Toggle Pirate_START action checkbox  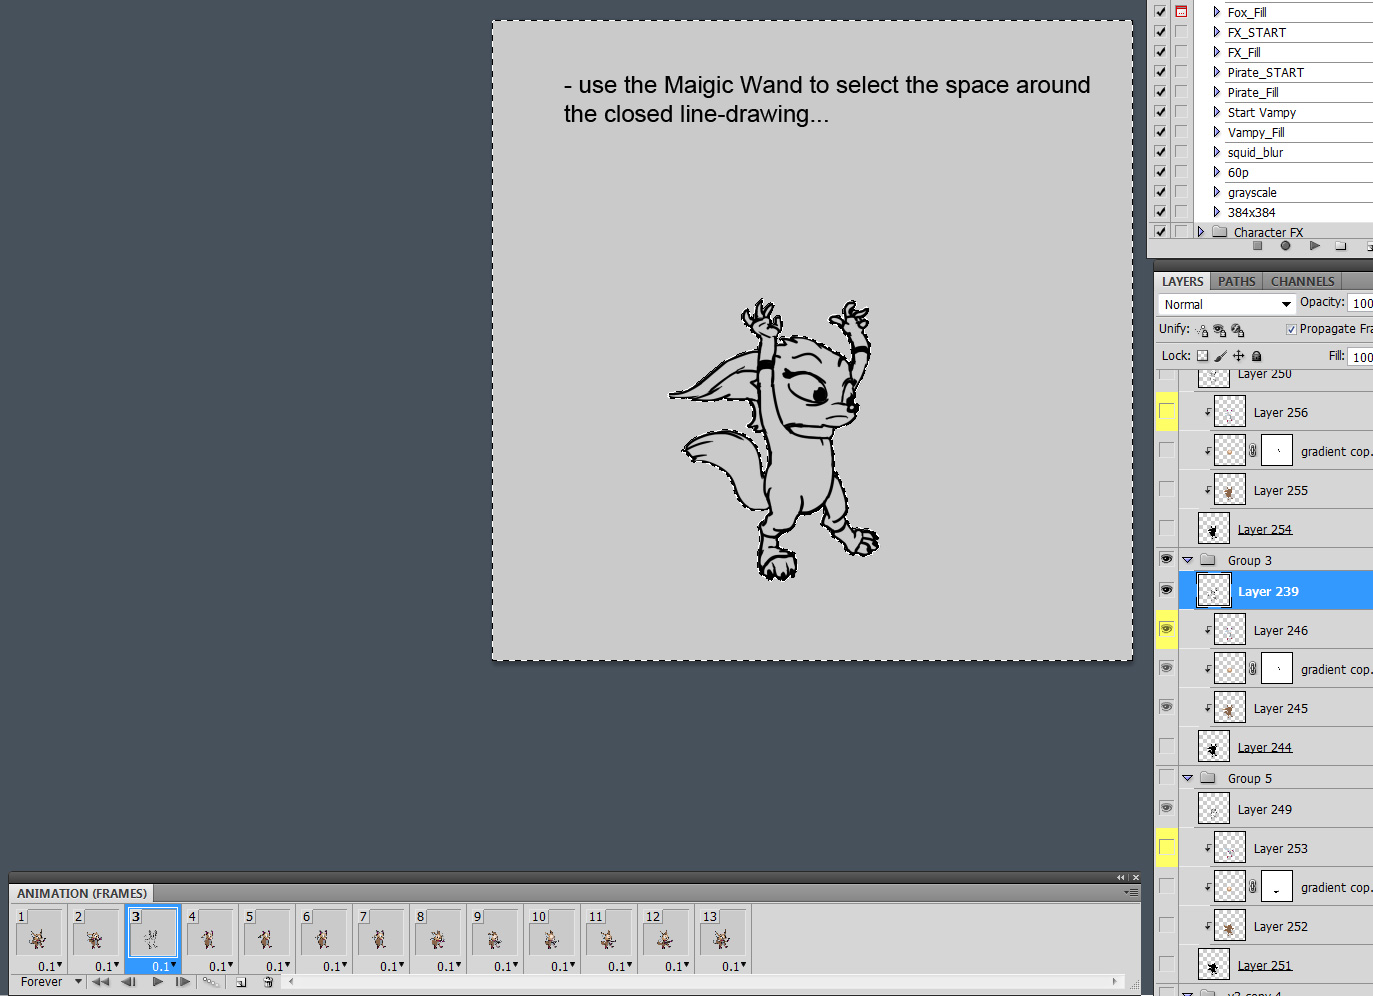1160,72
